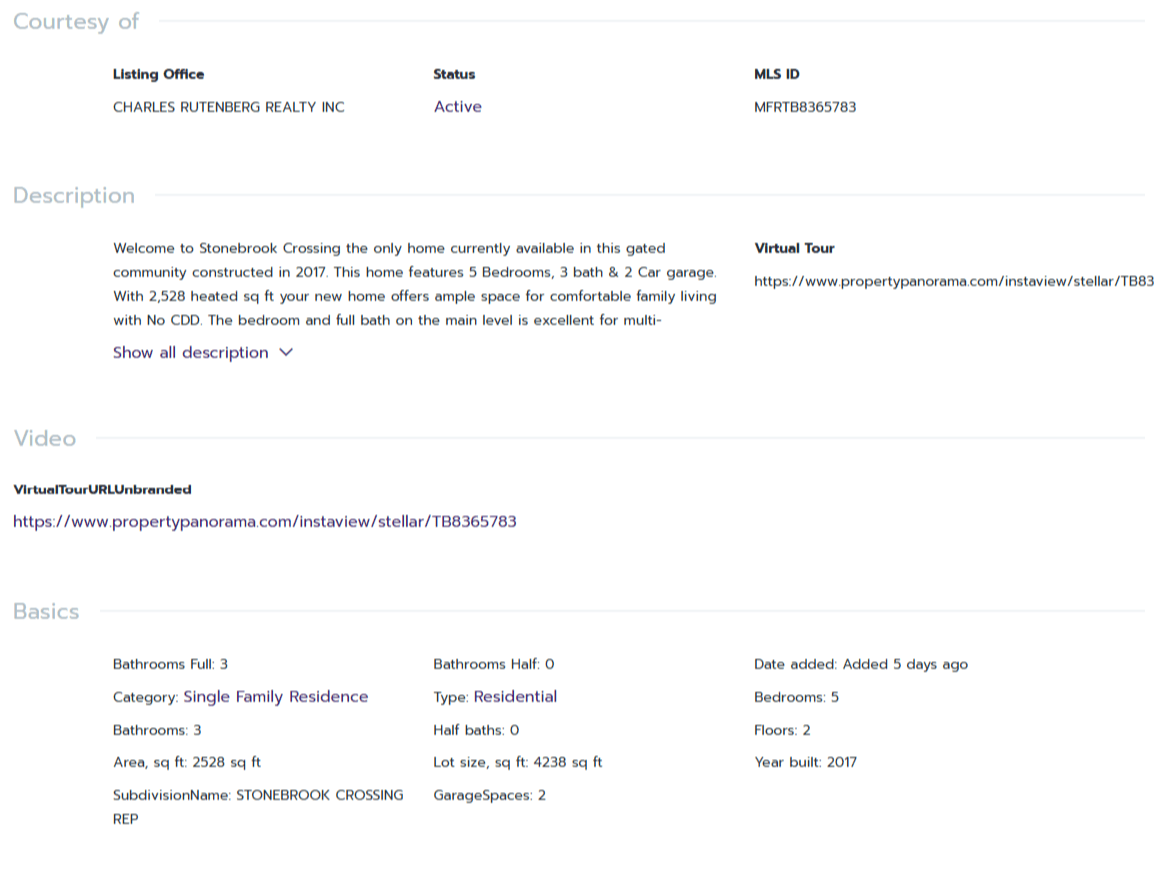
Task: Click the description paragraph about Stonebrook Crossing
Action: coord(414,284)
